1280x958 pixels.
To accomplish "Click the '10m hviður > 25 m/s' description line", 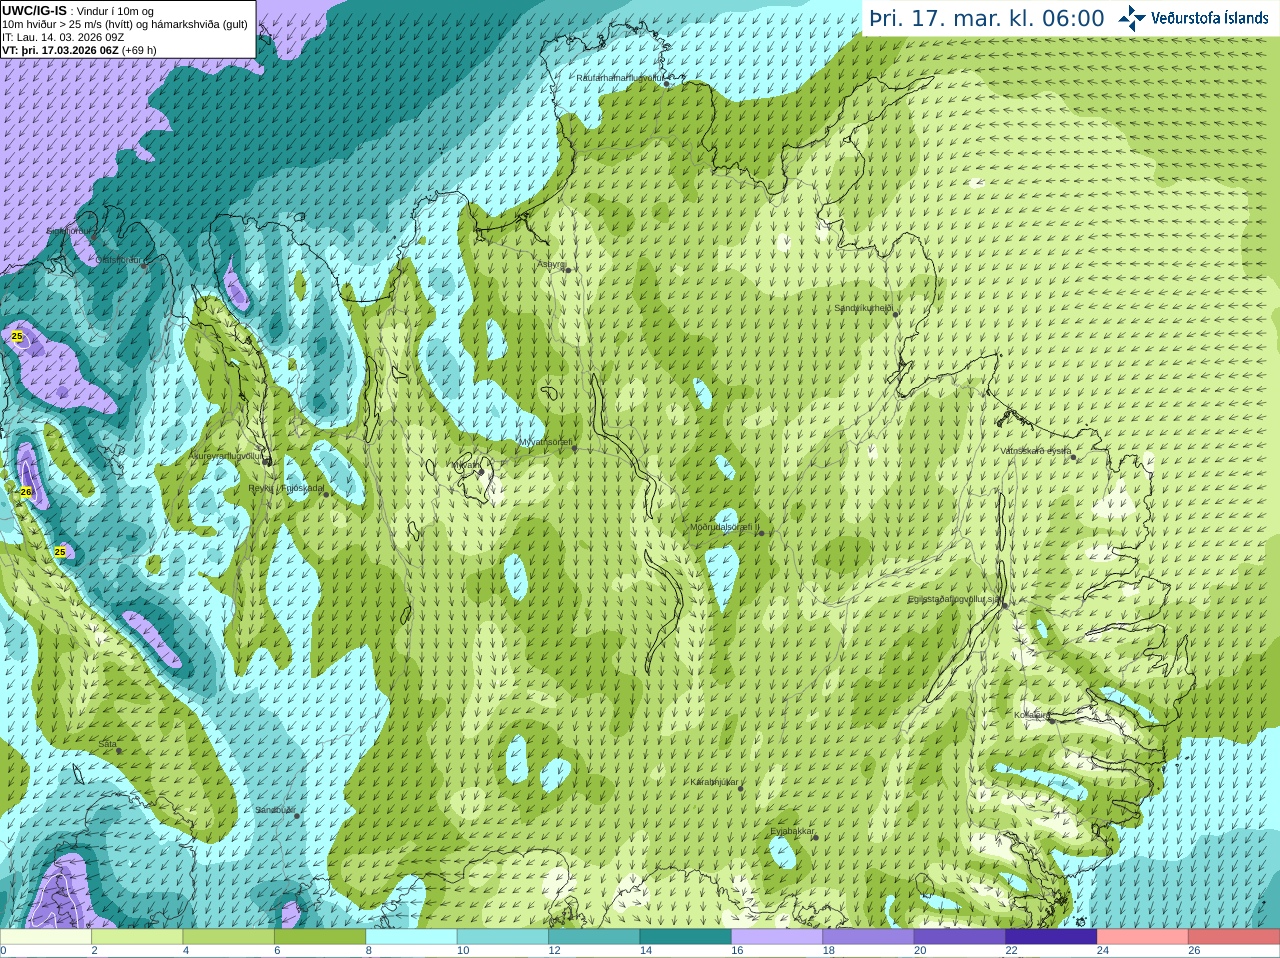I will 125,24.
